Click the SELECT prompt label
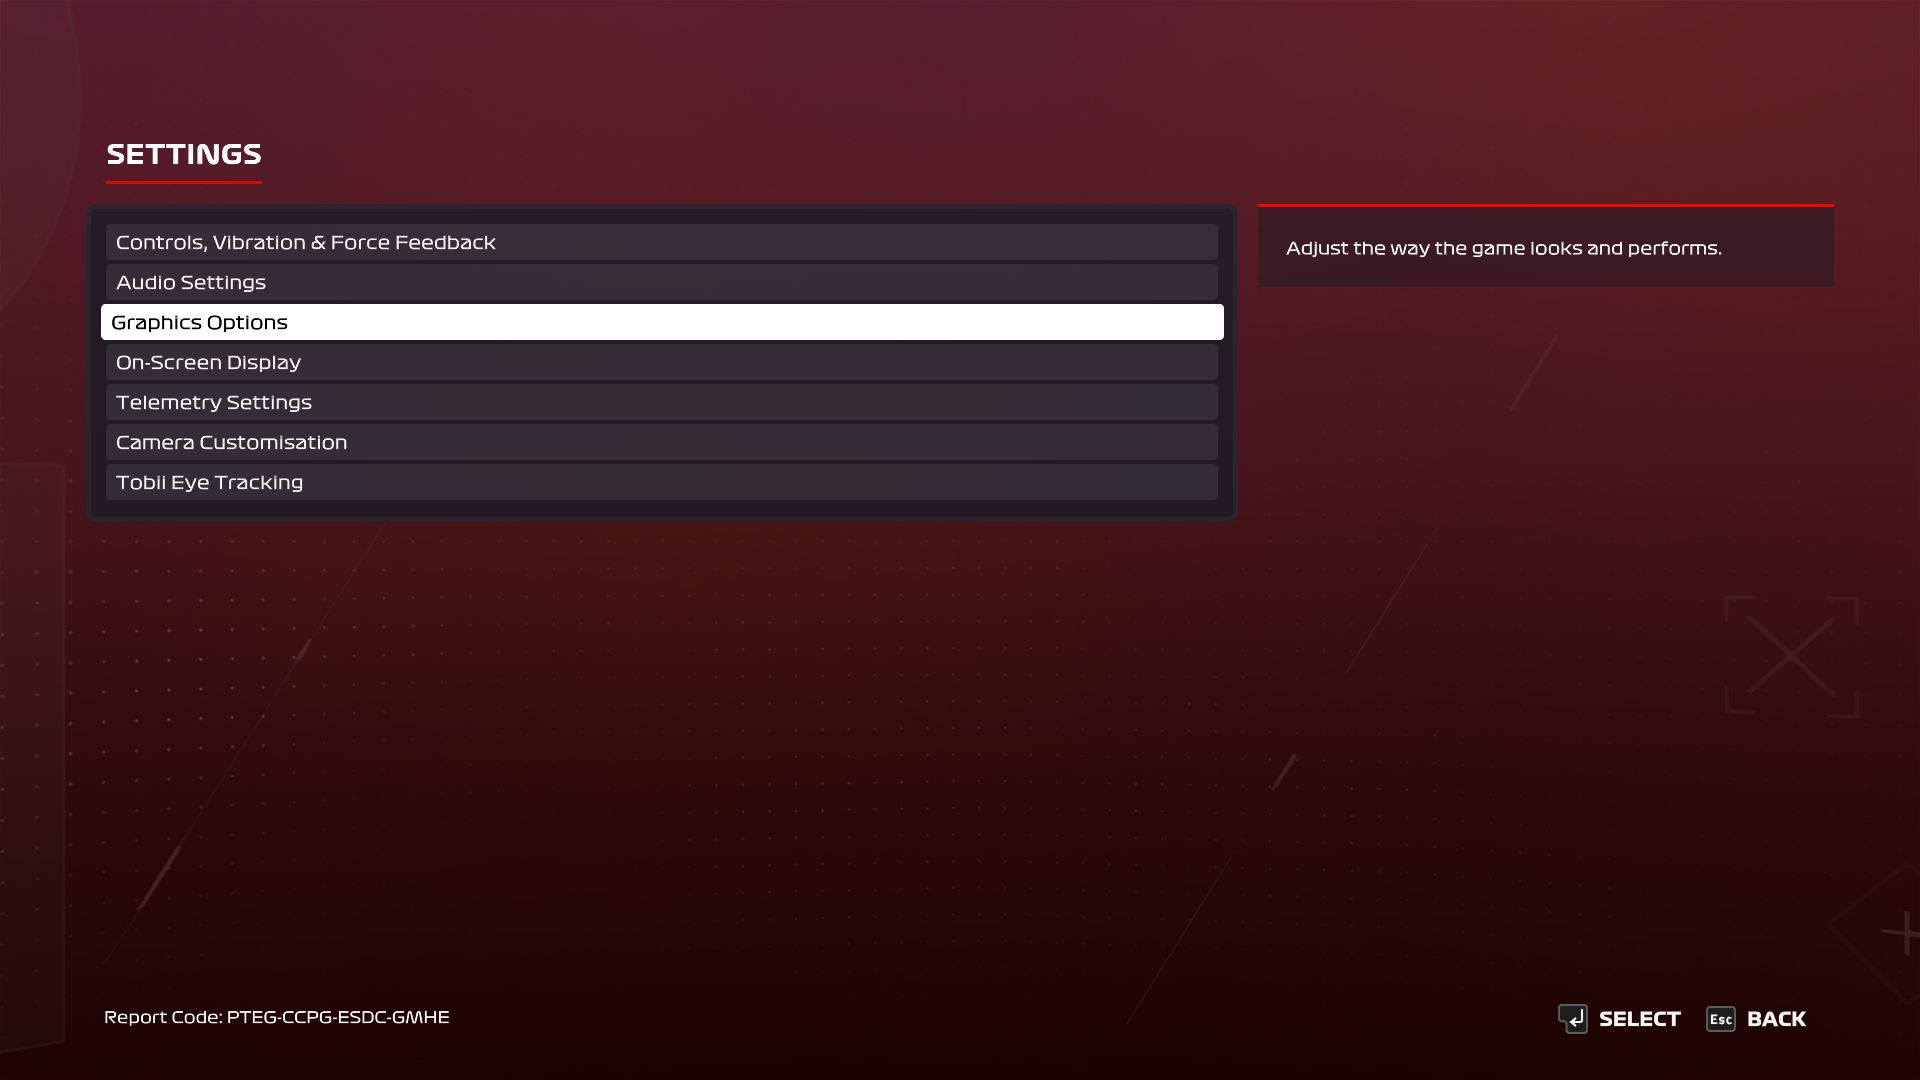This screenshot has width=1920, height=1080. click(x=1639, y=1019)
